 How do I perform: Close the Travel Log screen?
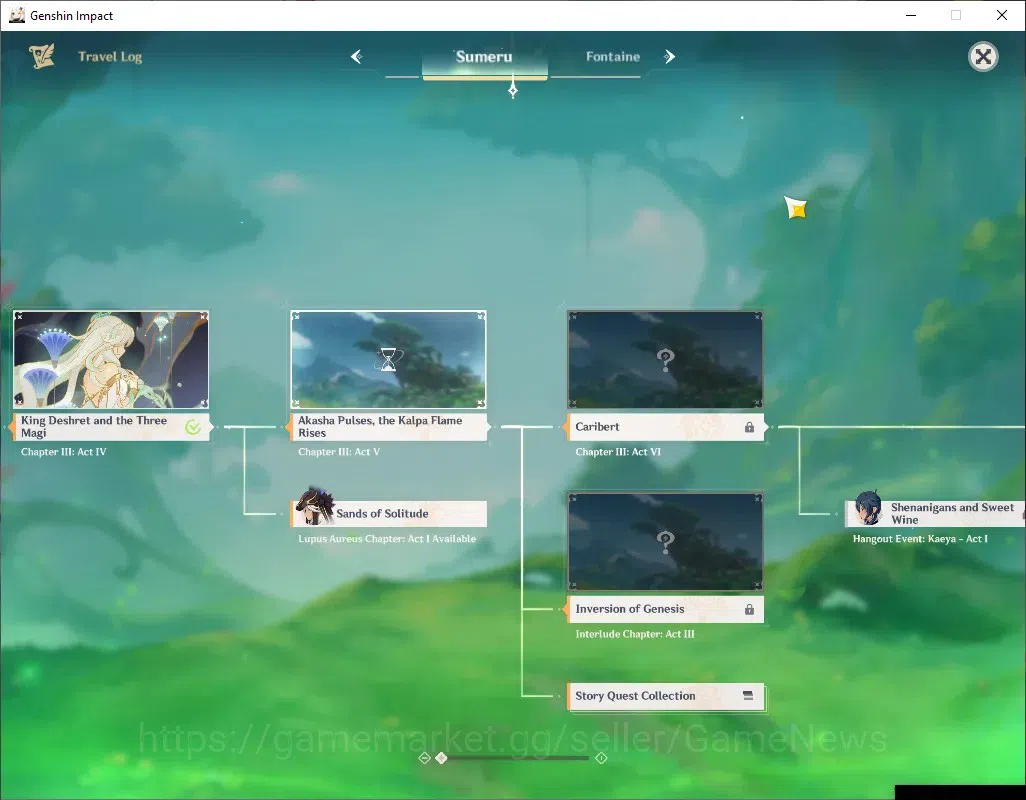coord(982,57)
